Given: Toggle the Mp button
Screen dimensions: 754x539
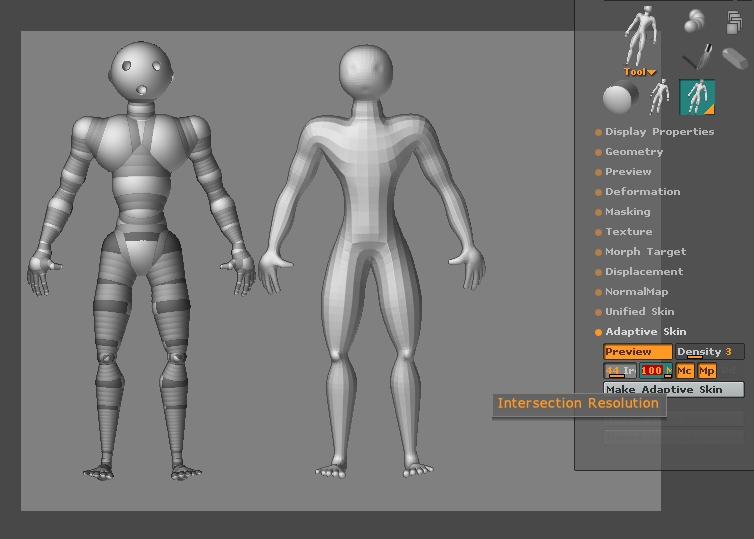Looking at the screenshot, I should coord(706,371).
